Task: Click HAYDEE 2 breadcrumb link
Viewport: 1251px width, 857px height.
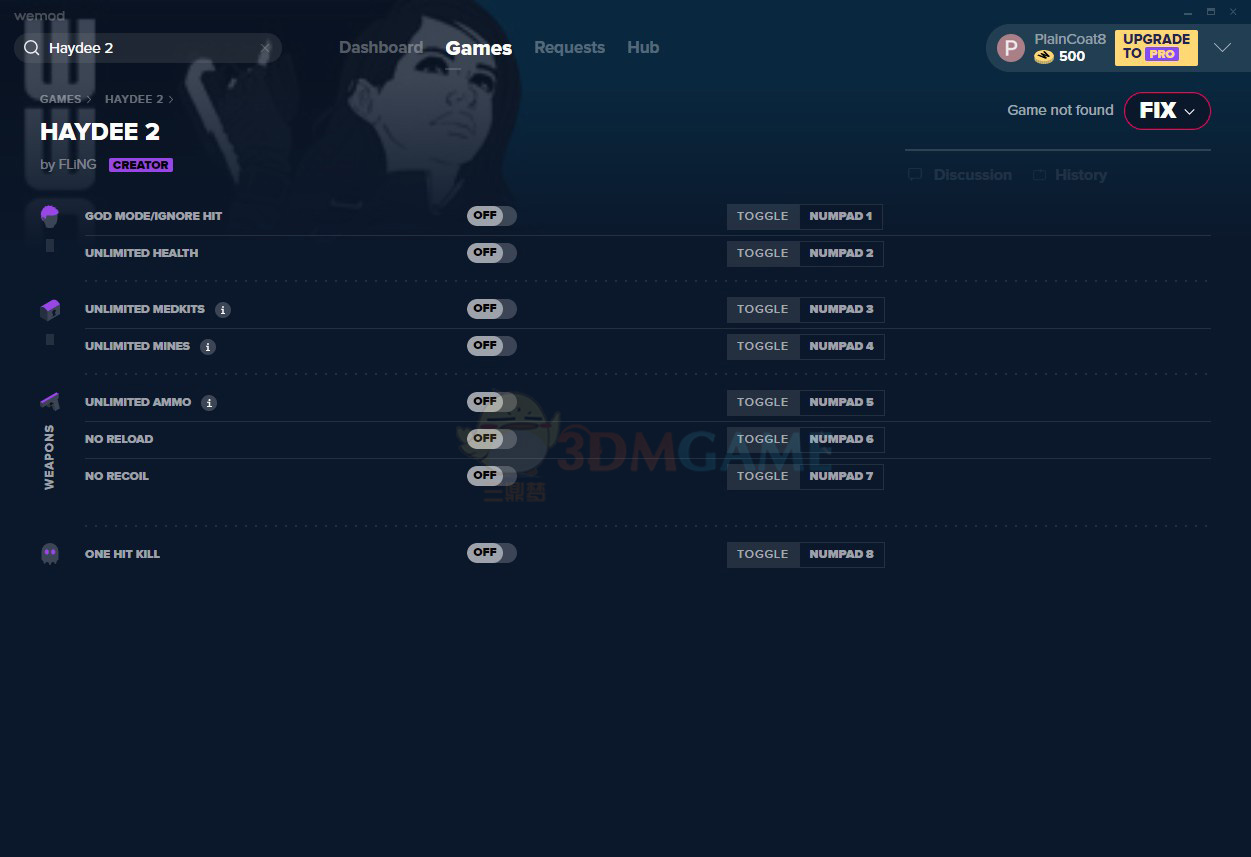Action: pyautogui.click(x=134, y=99)
